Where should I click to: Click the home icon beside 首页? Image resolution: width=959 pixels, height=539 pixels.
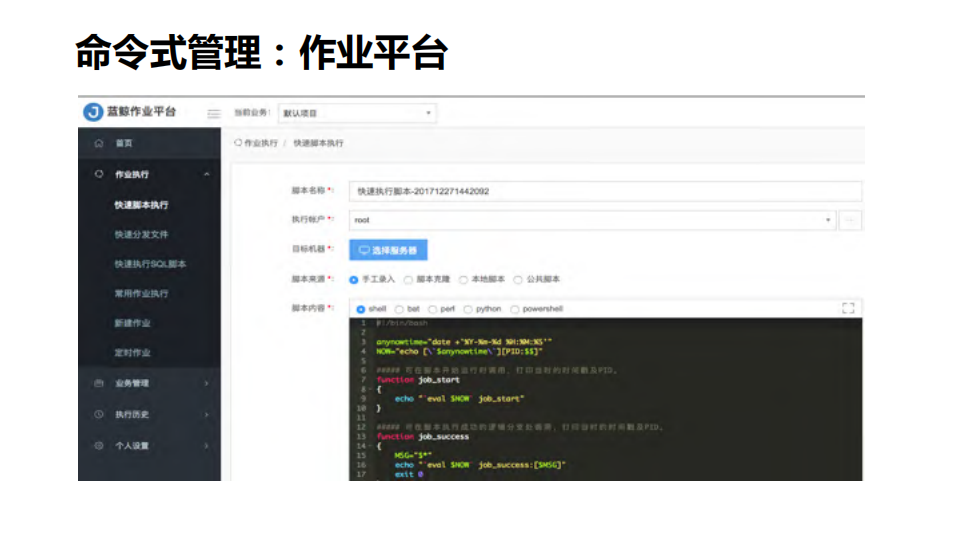99,143
